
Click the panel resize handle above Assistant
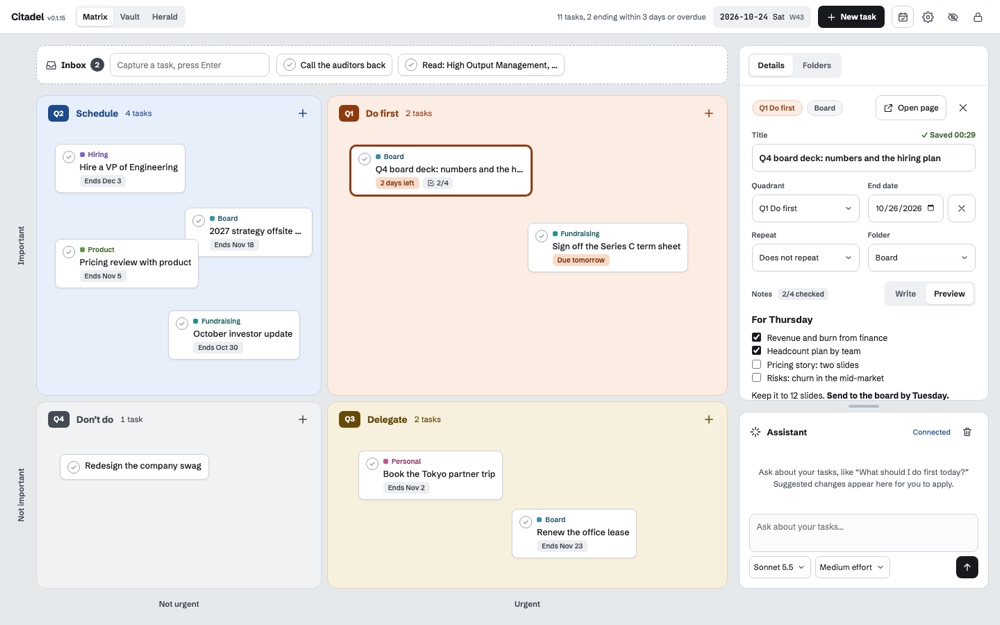[864, 406]
